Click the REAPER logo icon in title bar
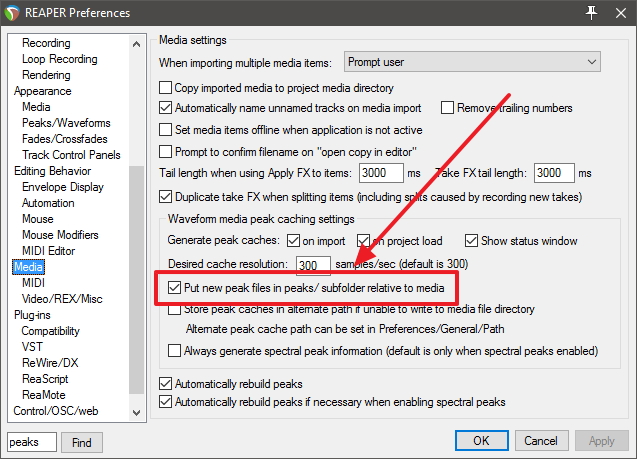This screenshot has width=637, height=459. click(x=12, y=13)
